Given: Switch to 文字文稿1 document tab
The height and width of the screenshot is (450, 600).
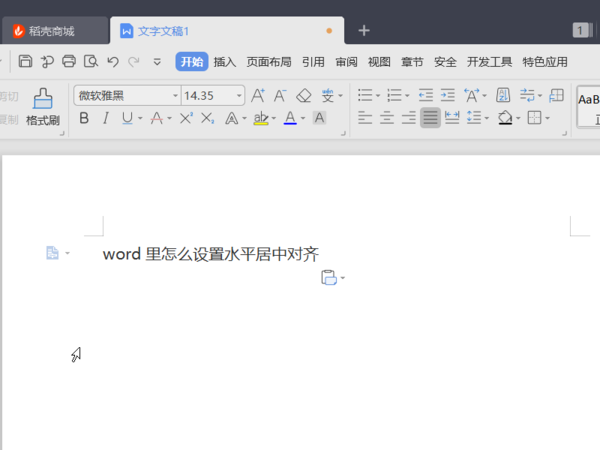Looking at the screenshot, I should [x=227, y=31].
